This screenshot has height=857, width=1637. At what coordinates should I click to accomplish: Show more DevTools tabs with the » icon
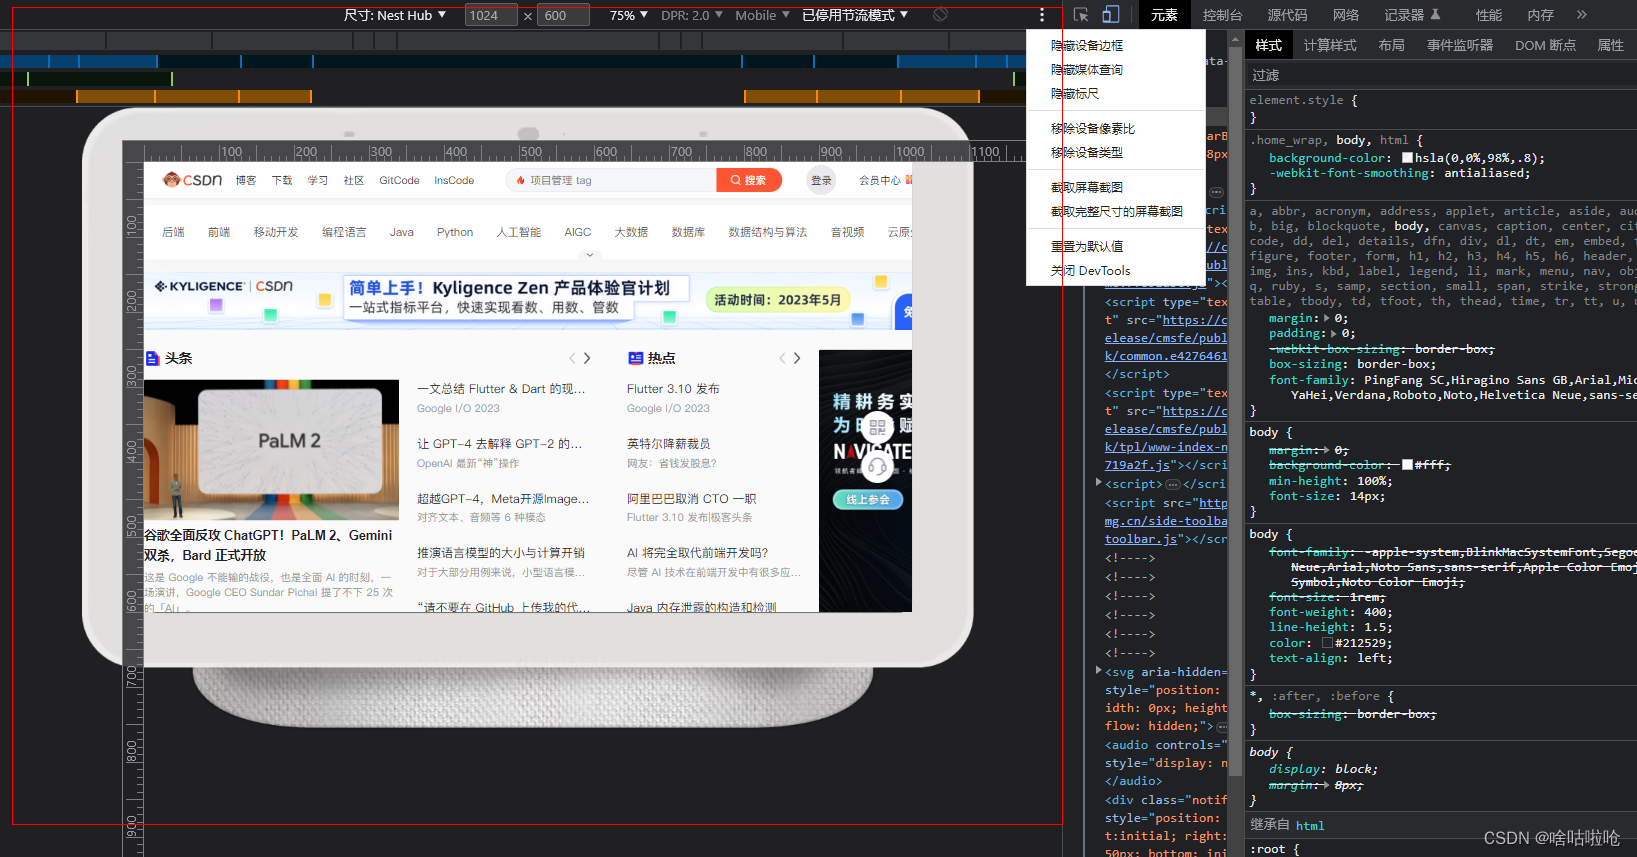tap(1581, 15)
